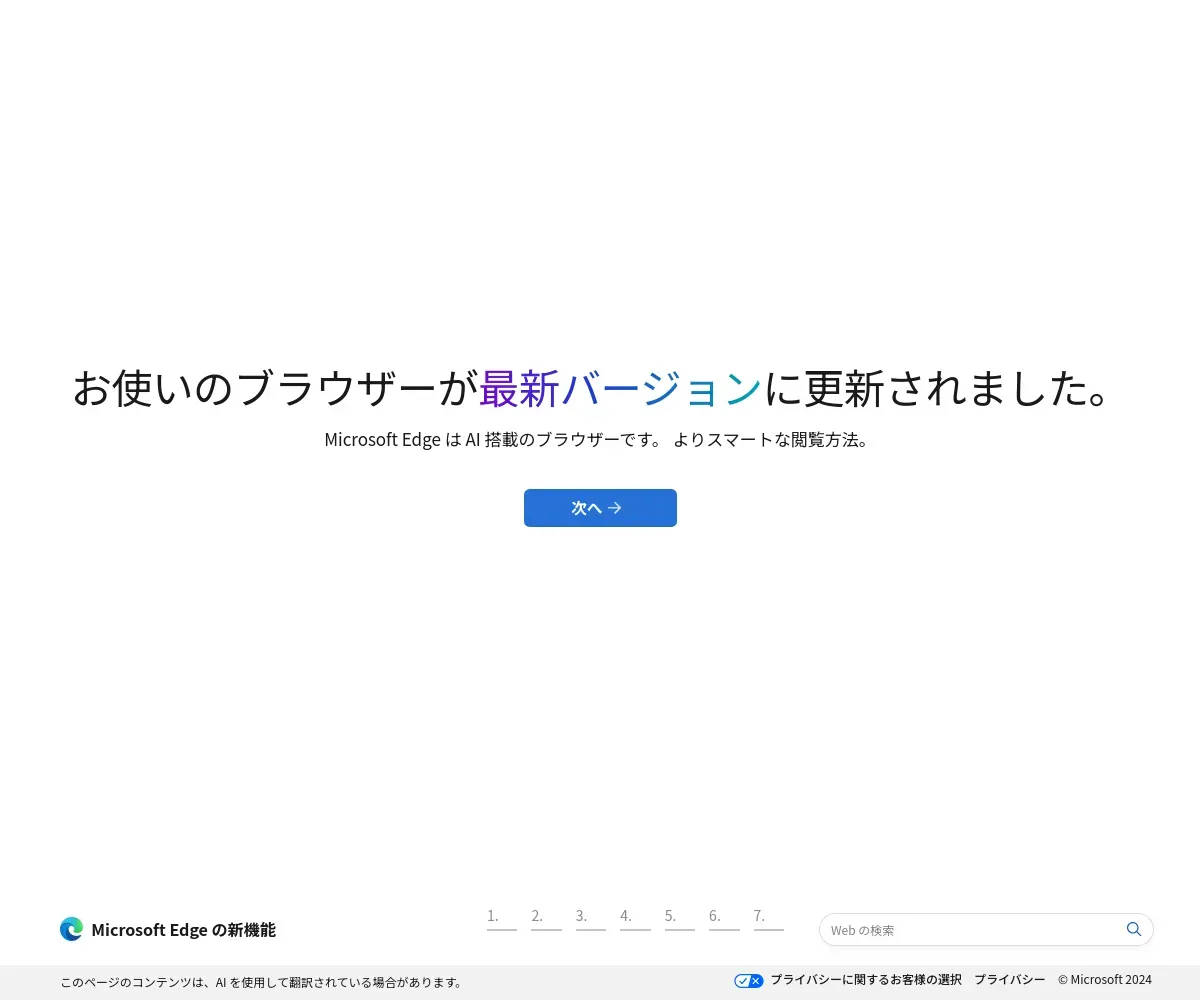Screen dimensions: 1200x1000
Task: Go to step 1 in pagination
Action: tap(502, 918)
